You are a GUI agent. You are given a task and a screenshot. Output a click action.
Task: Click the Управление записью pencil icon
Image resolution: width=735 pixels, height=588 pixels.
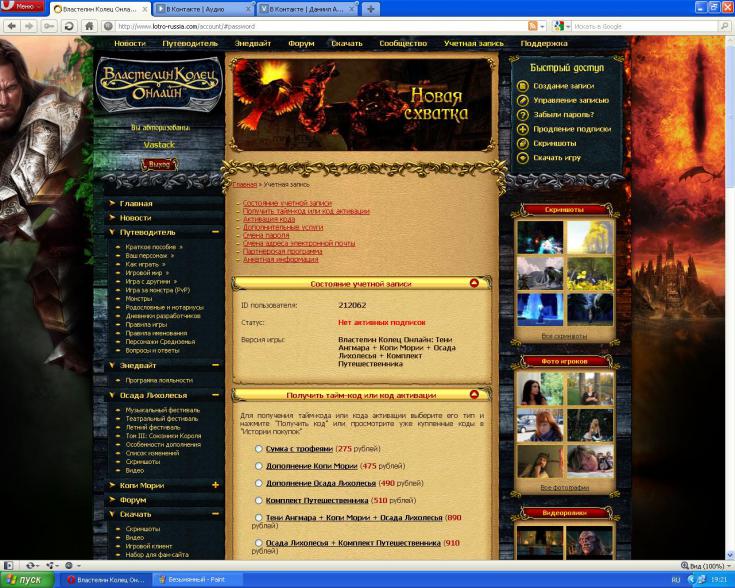tap(522, 100)
